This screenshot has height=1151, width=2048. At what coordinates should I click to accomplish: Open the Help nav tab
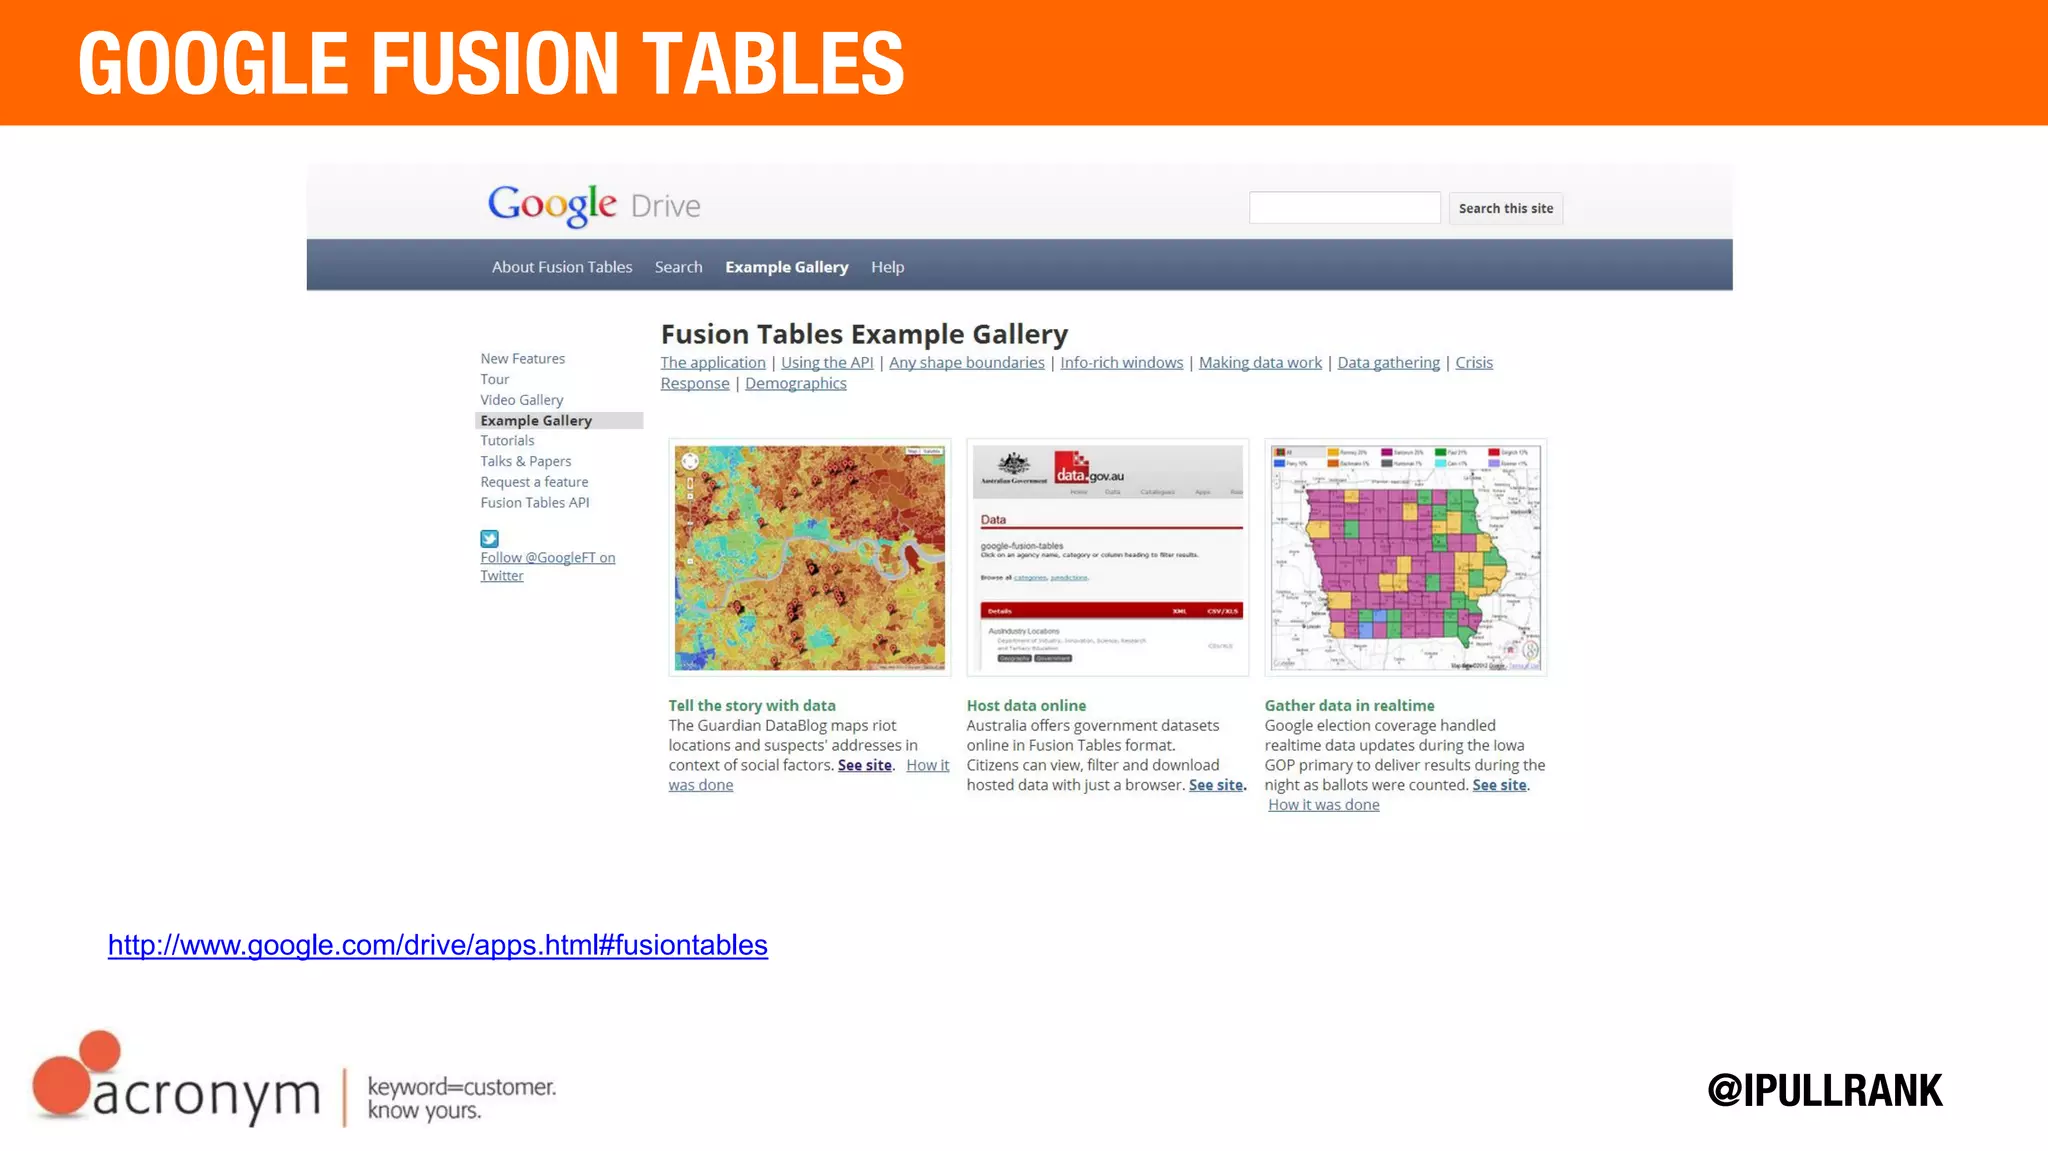(x=887, y=267)
